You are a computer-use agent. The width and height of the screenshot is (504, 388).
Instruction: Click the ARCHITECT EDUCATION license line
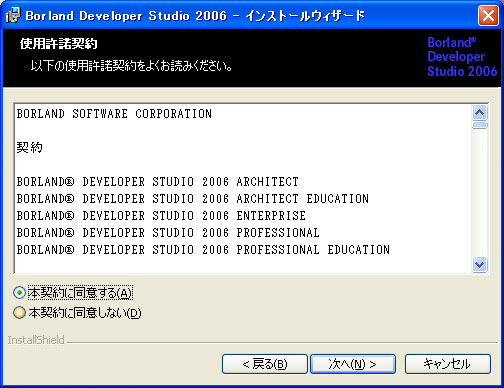pyautogui.click(x=193, y=199)
